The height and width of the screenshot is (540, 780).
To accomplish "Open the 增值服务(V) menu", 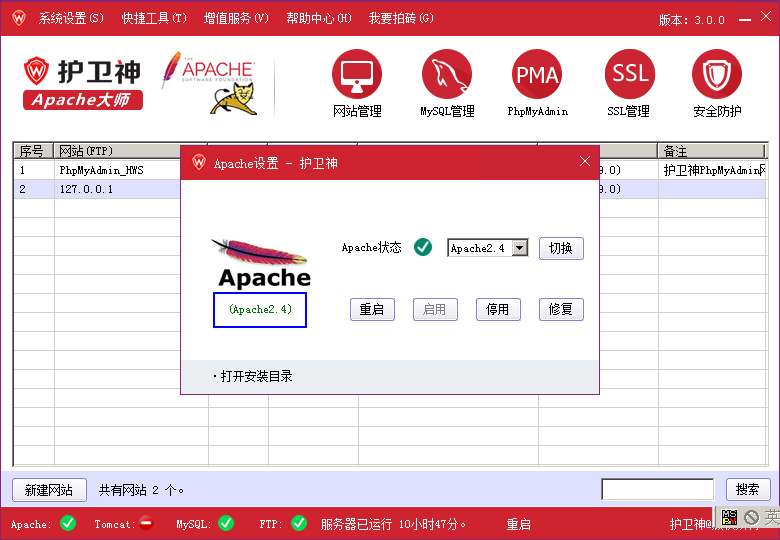I will pyautogui.click(x=236, y=19).
